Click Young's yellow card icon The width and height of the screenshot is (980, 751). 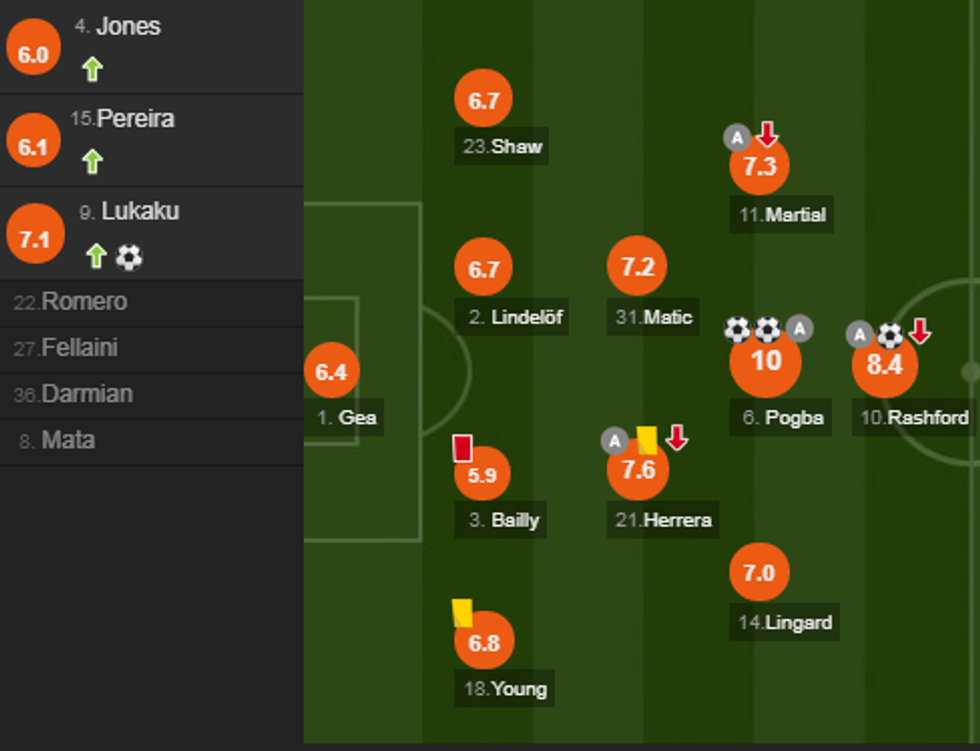[462, 612]
